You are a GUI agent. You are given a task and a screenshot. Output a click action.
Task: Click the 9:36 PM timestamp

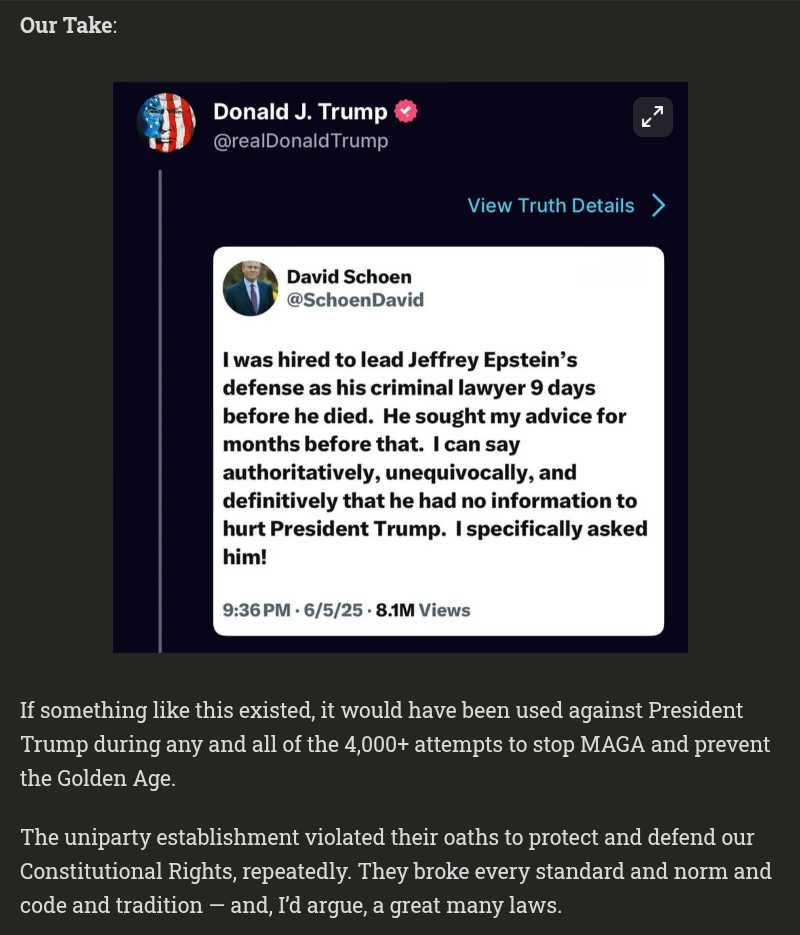[x=256, y=610]
